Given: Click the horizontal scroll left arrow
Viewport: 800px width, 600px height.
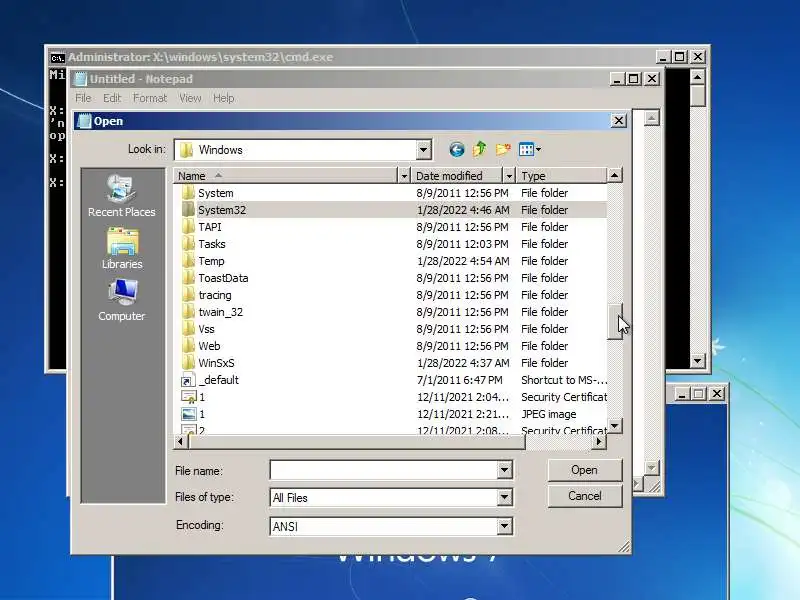Looking at the screenshot, I should (181, 441).
